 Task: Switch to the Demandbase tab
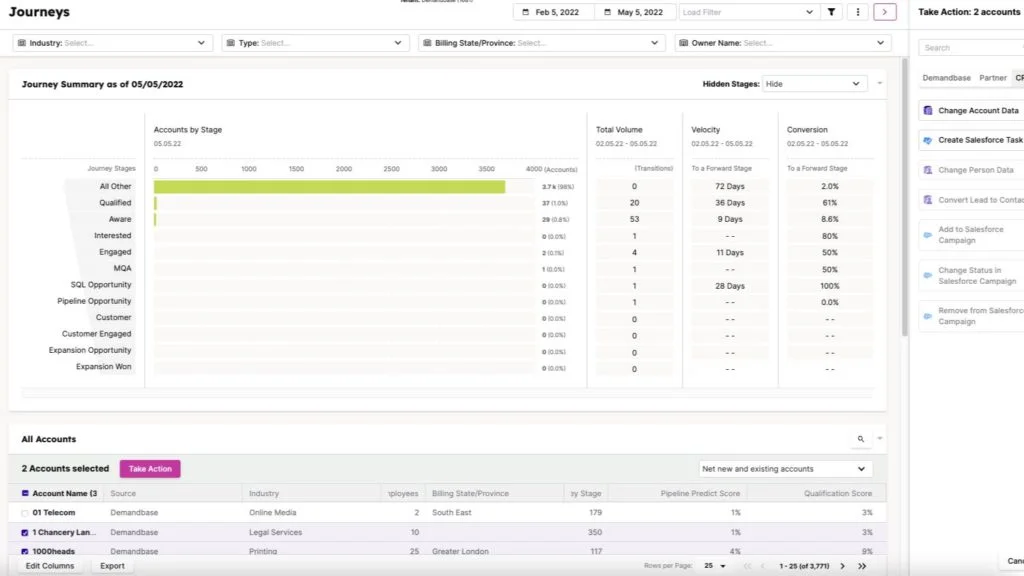click(x=946, y=78)
